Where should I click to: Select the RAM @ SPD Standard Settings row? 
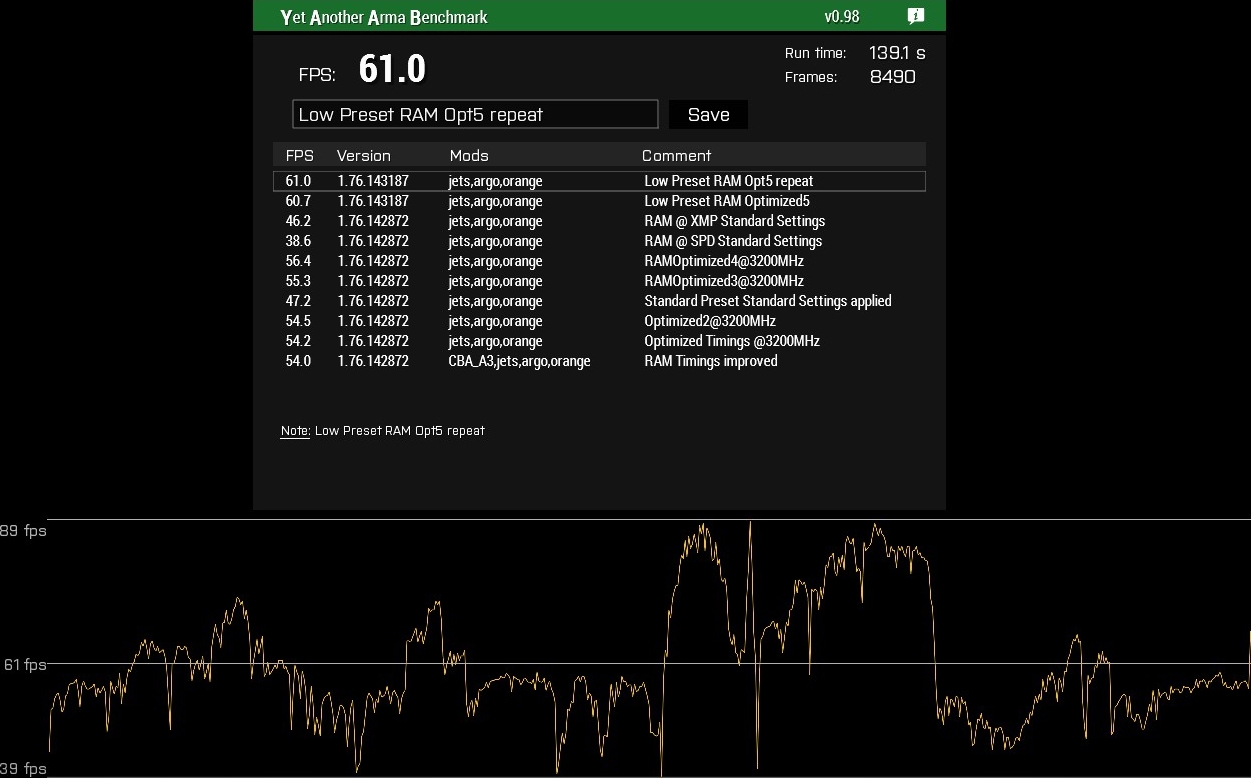[x=599, y=241]
